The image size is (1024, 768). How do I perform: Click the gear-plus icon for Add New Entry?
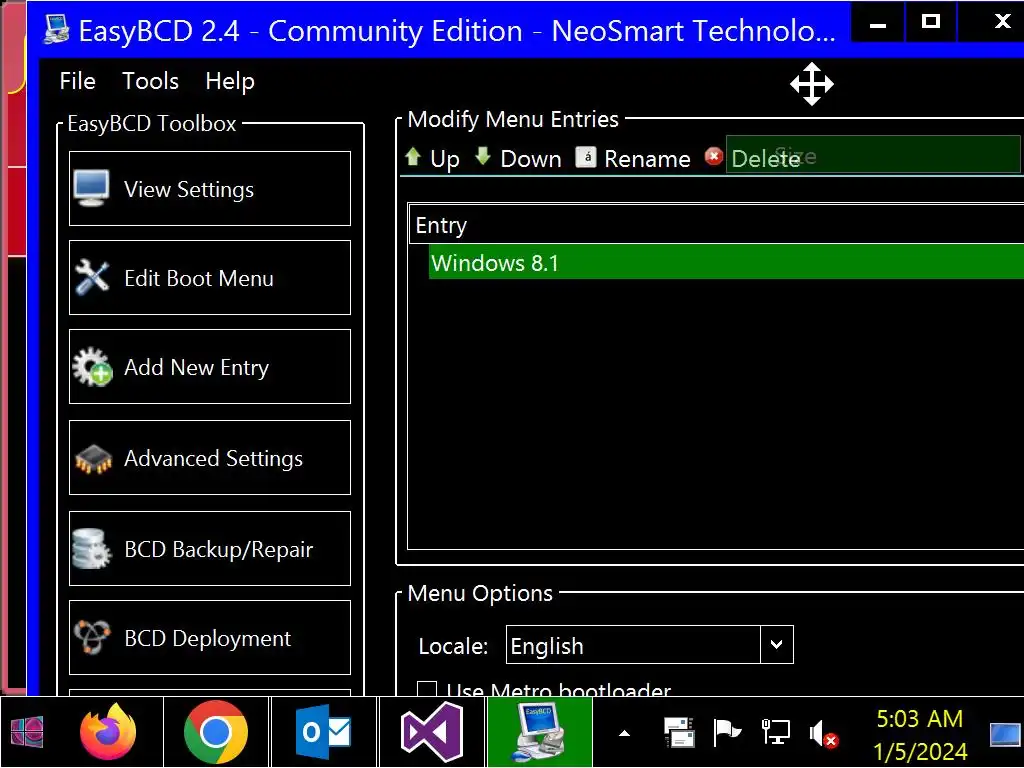[91, 366]
